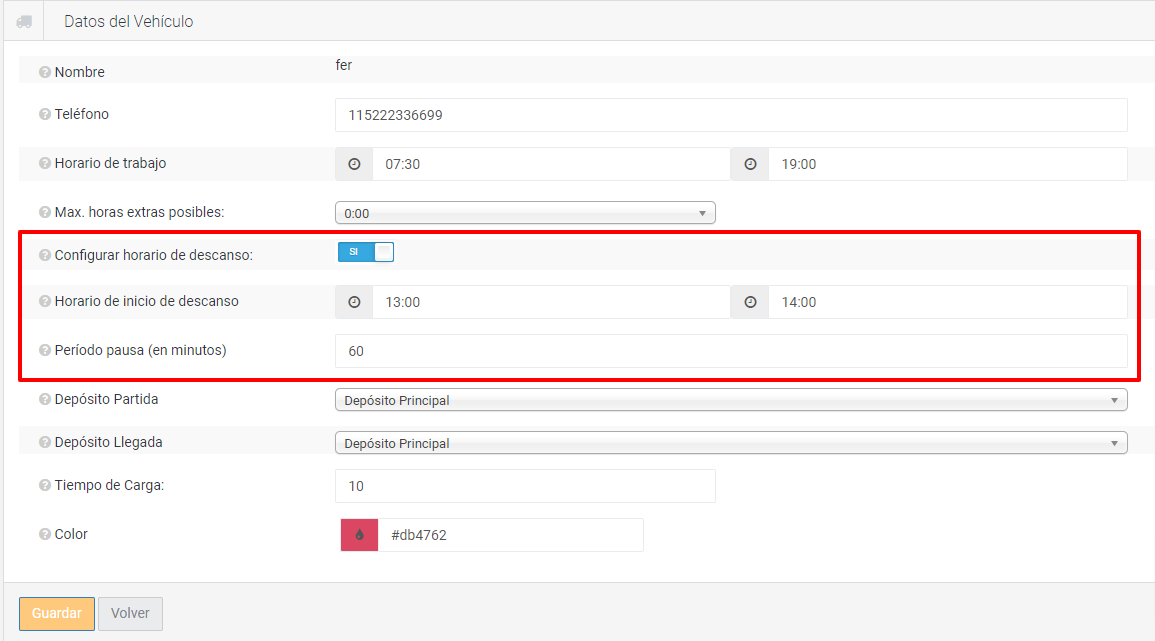Expand the Depósito Partida dropdown
The height and width of the screenshot is (641, 1155).
pos(730,400)
